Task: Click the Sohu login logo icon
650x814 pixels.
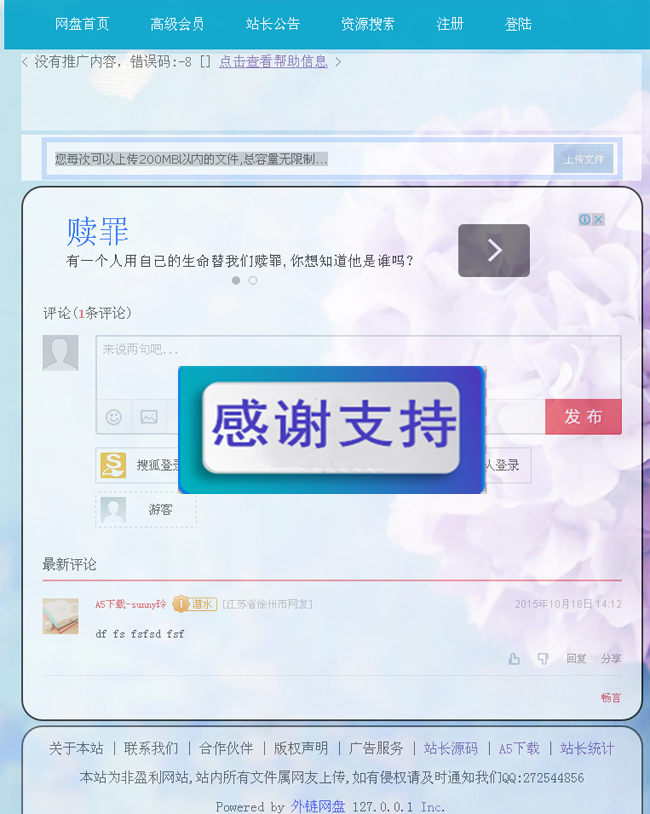Action: point(113,465)
